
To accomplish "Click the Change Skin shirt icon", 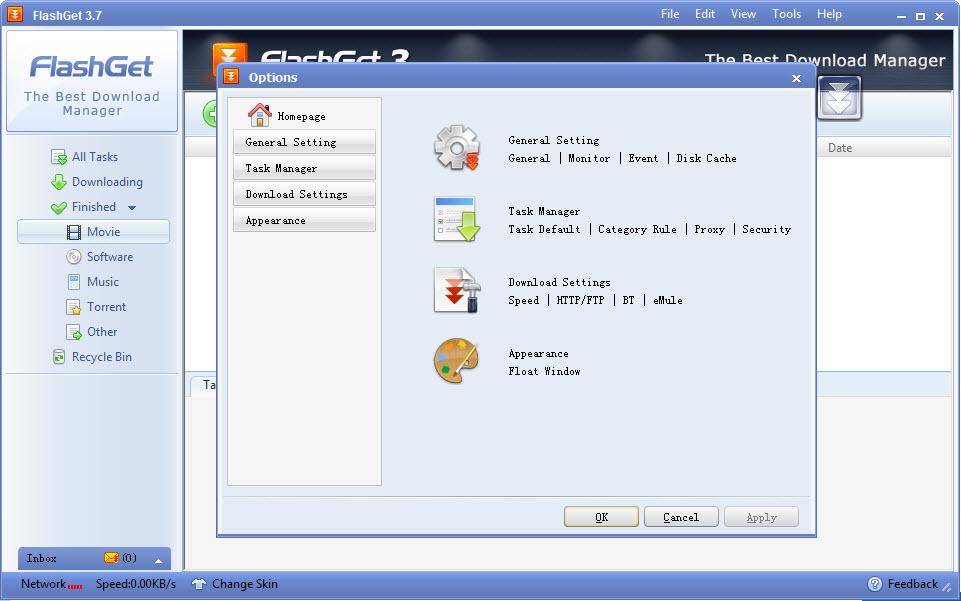I will coord(199,584).
